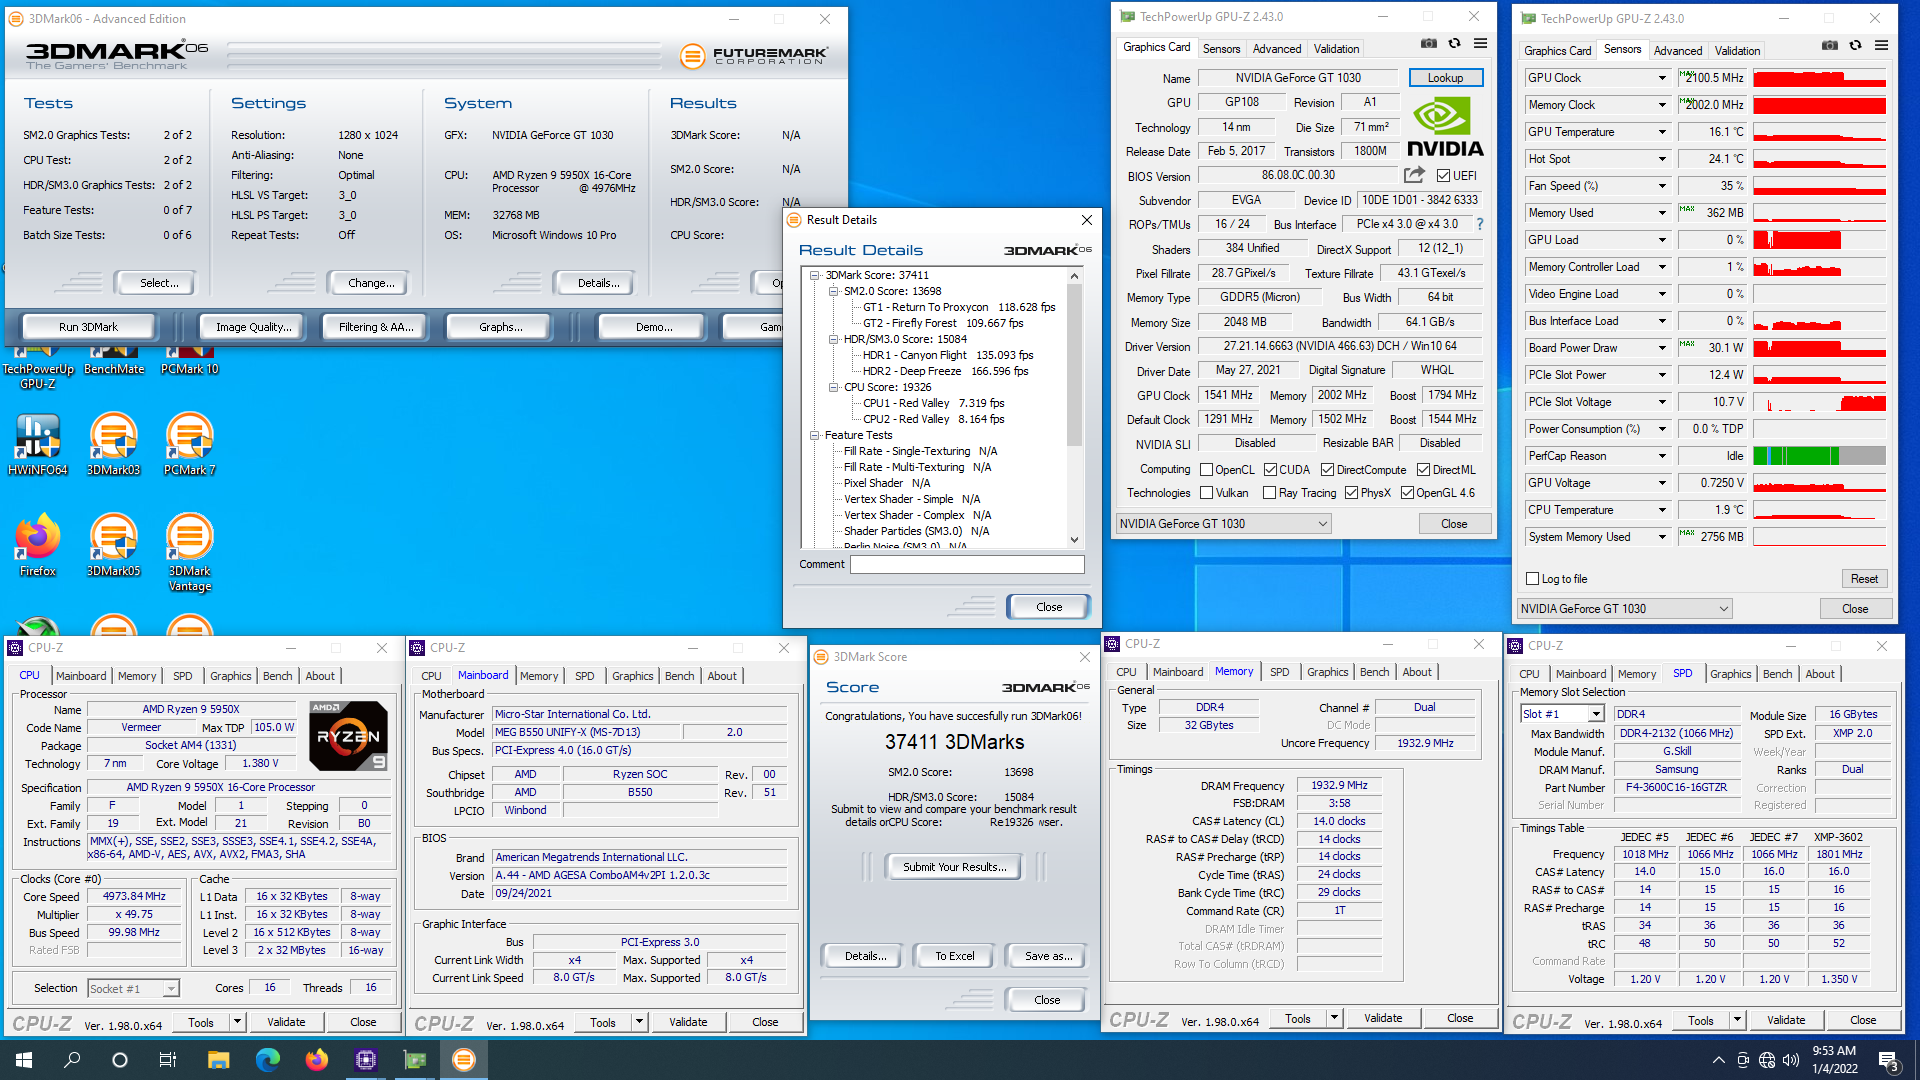1920x1080 pixels.
Task: Enable the Log to file checkbox
Action: [1532, 579]
